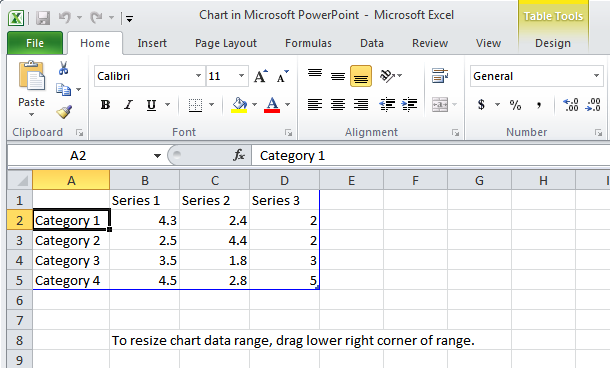Open the Fill Color palette arrow
Viewport: 610px width, 368px height.
coord(254,105)
